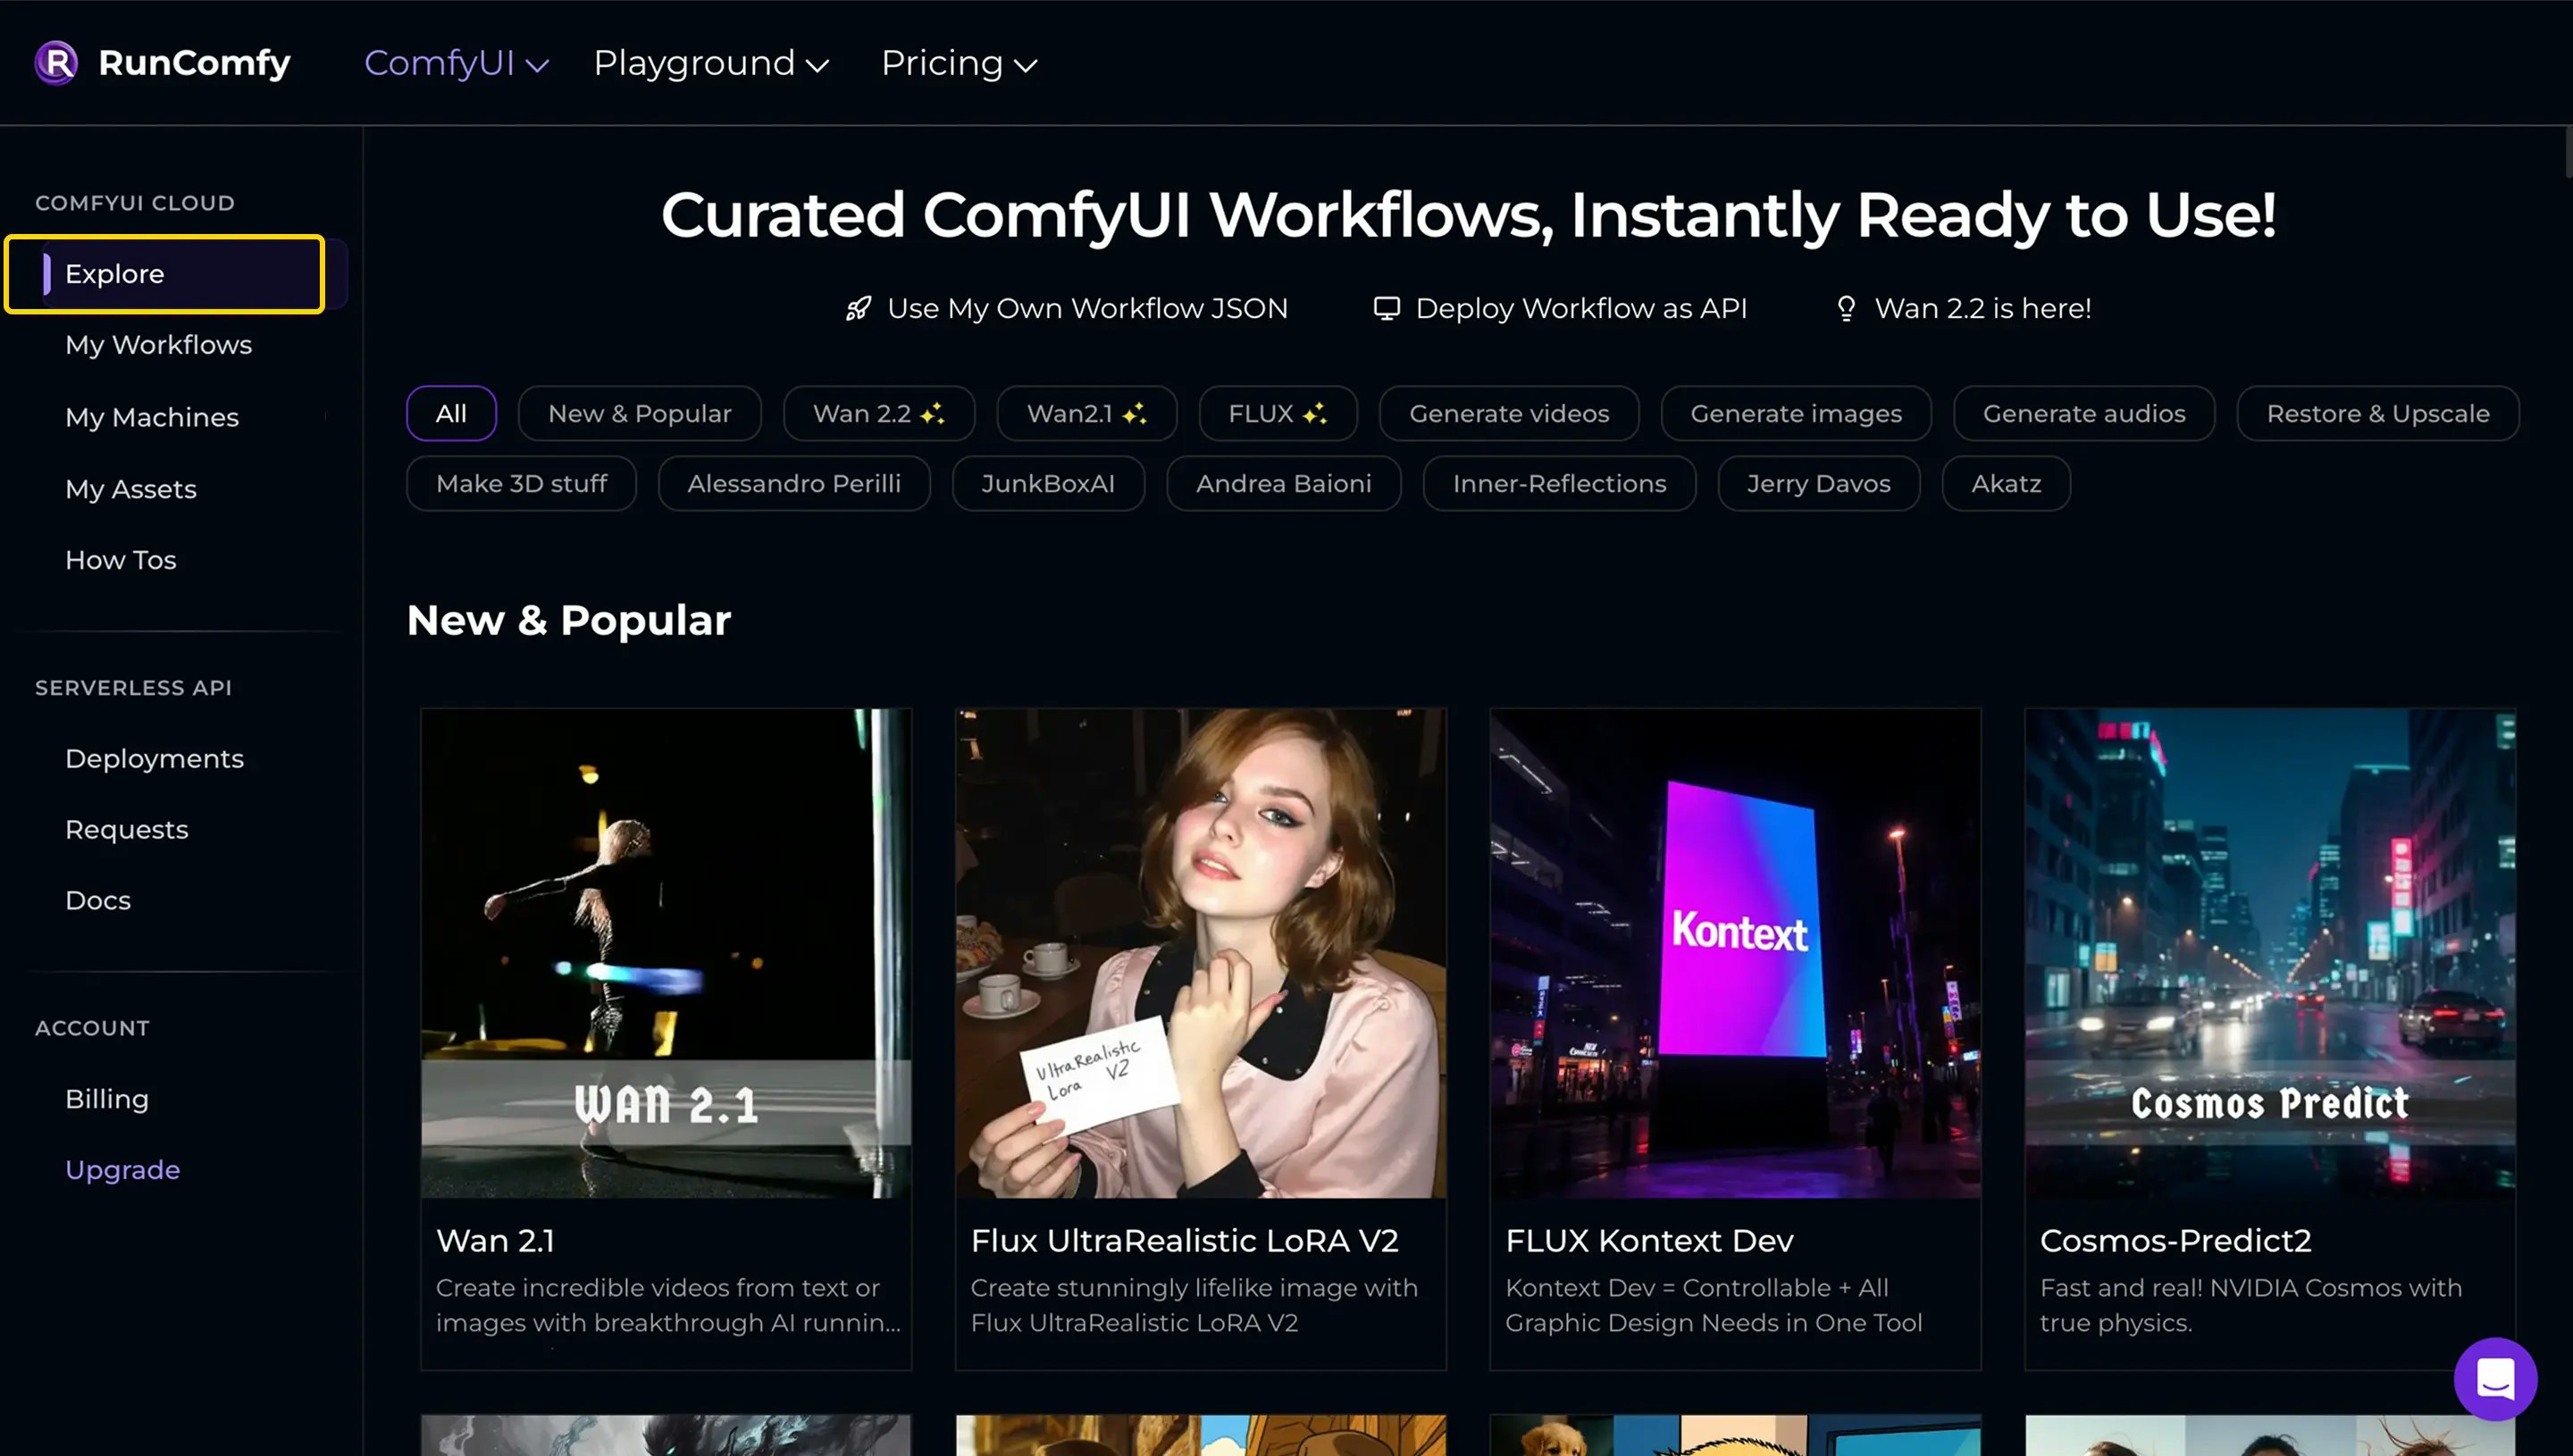This screenshot has width=2573, height=1456.
Task: Open Requests in sidebar
Action: [x=126, y=829]
